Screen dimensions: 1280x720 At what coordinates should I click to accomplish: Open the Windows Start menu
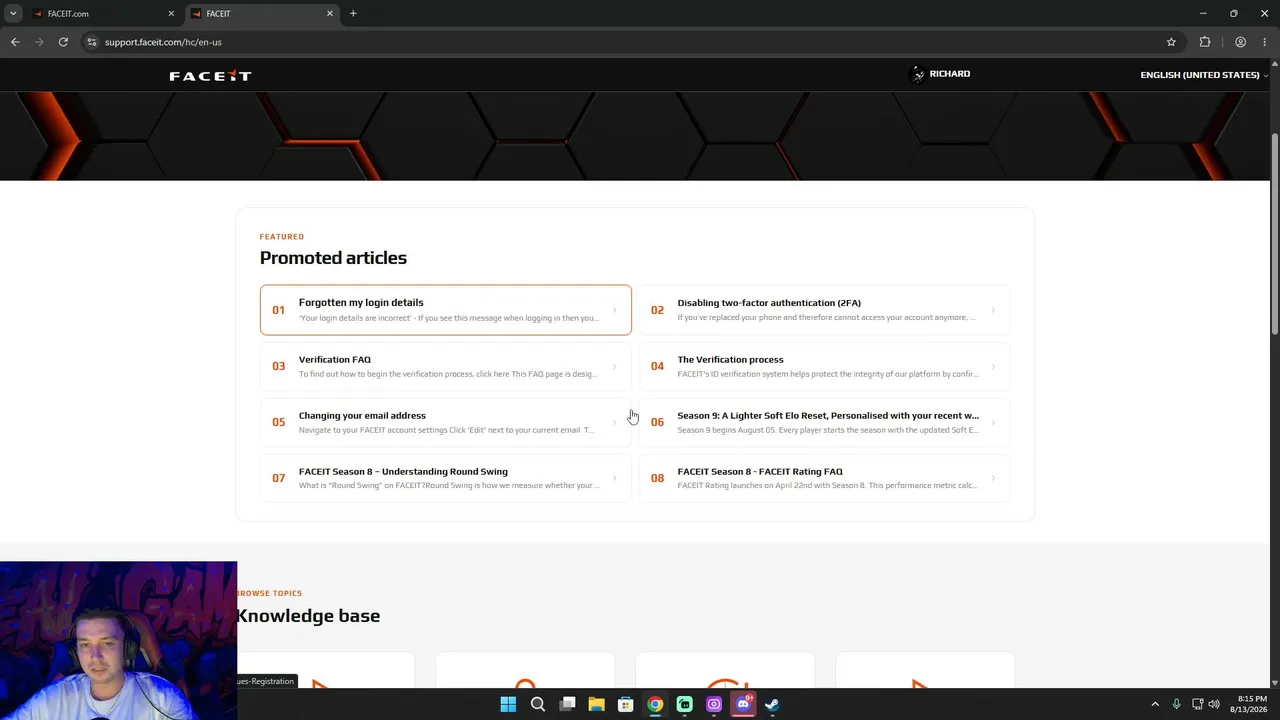[x=508, y=704]
